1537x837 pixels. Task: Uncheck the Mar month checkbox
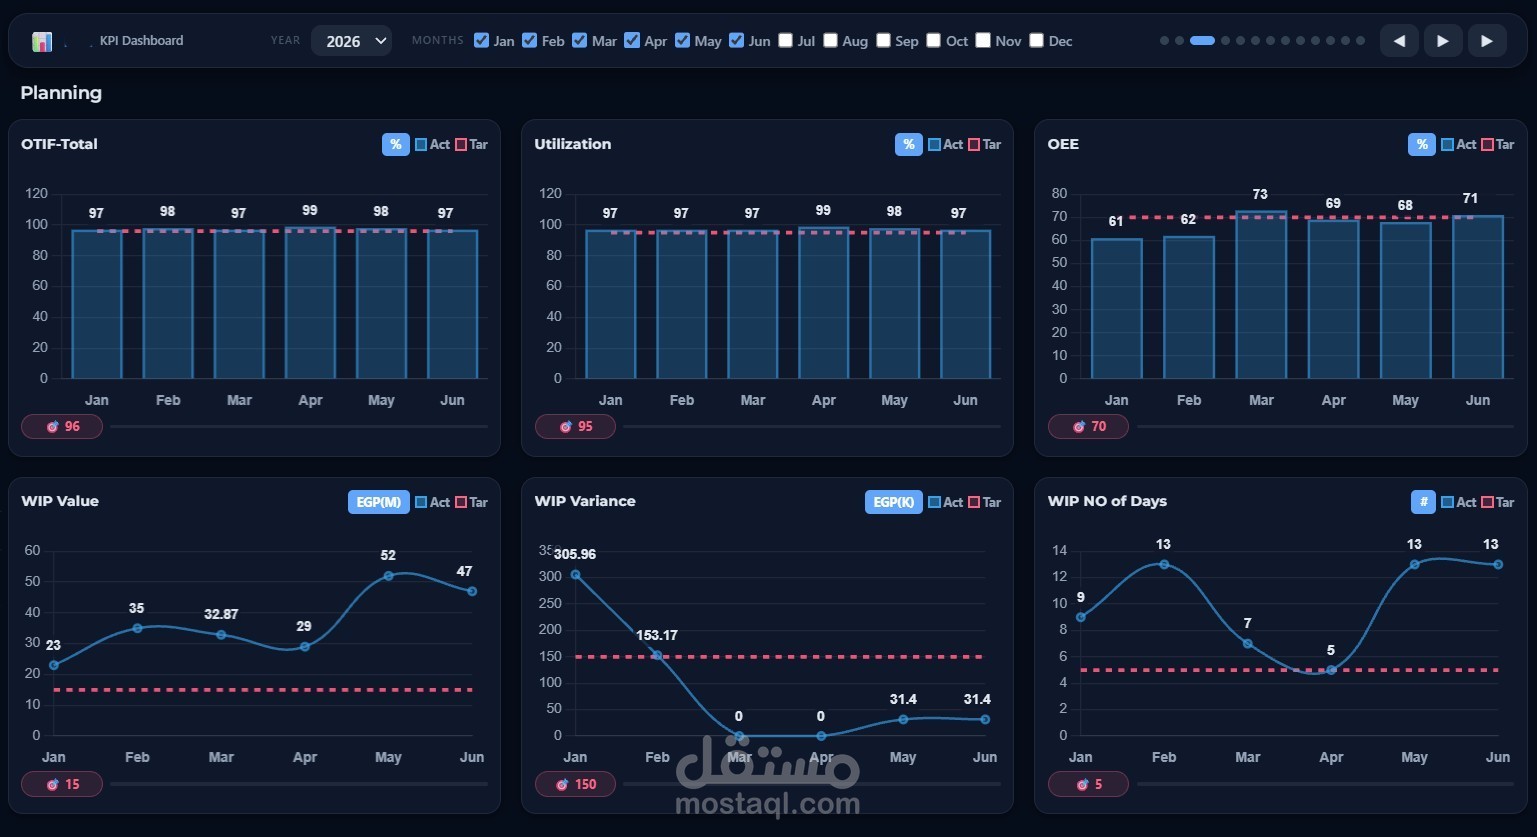[579, 40]
